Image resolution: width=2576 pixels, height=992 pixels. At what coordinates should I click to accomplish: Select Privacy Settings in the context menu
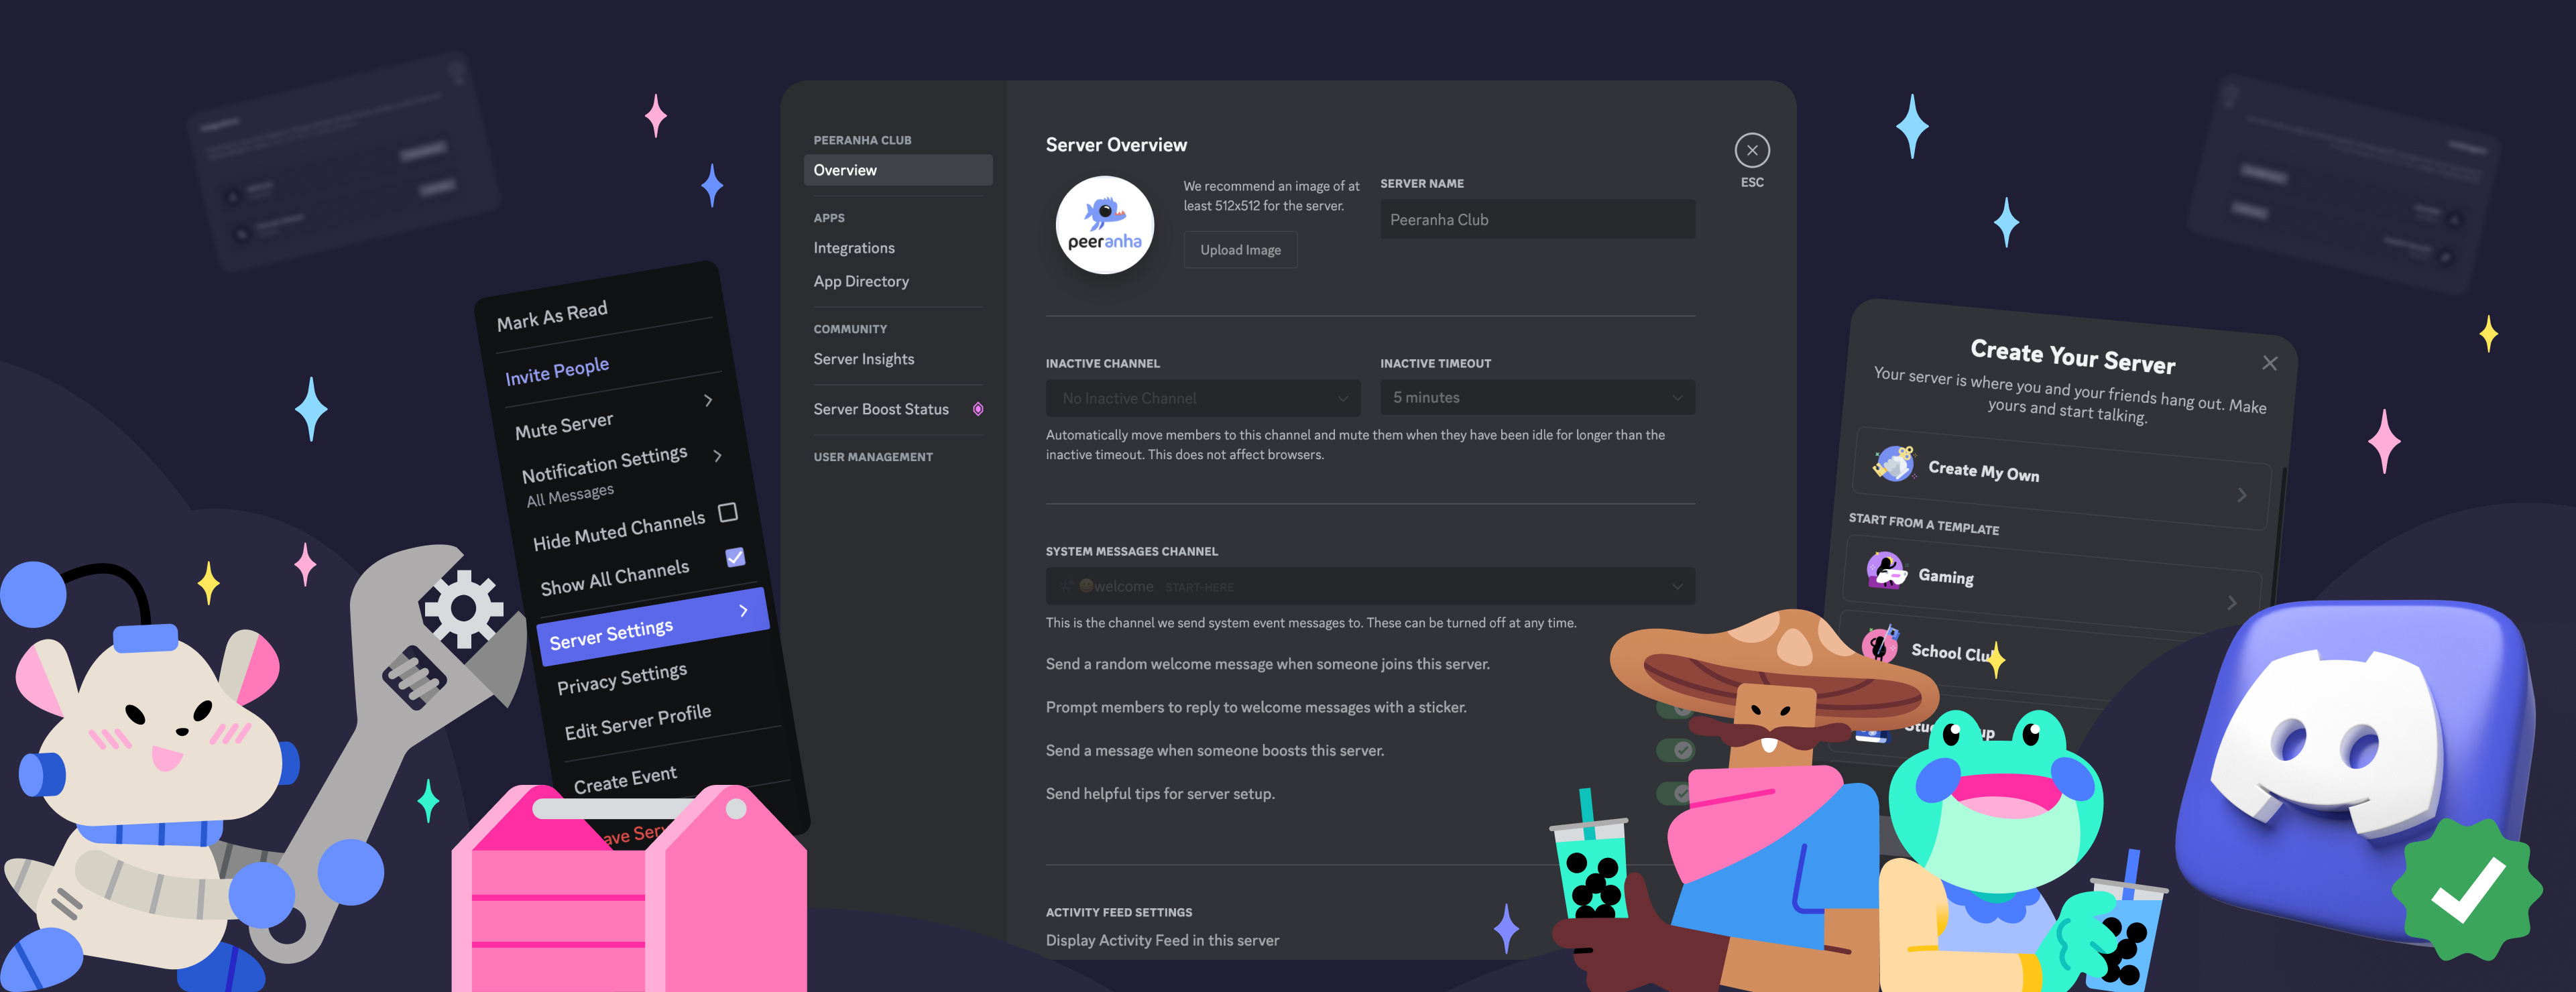coord(622,678)
